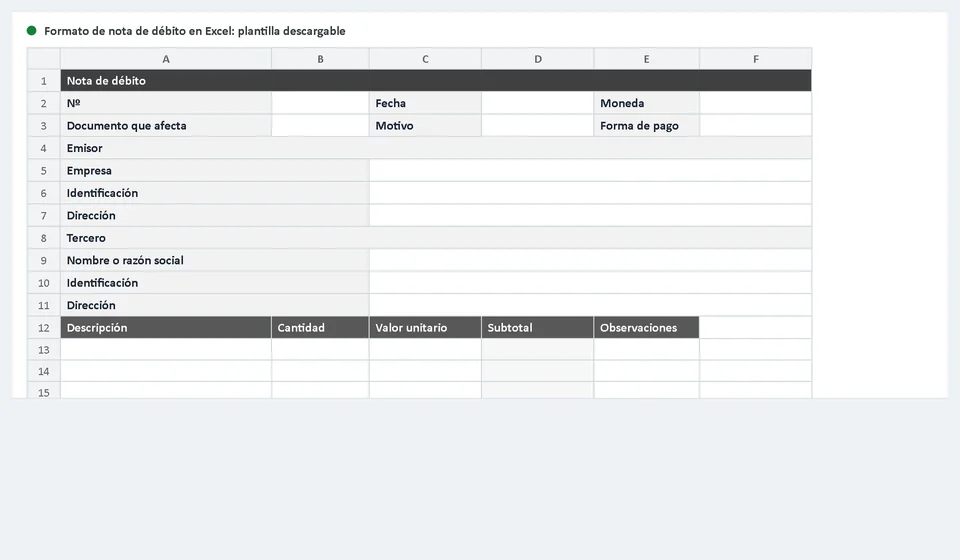960x560 pixels.
Task: Select column E header
Action: pyautogui.click(x=646, y=59)
